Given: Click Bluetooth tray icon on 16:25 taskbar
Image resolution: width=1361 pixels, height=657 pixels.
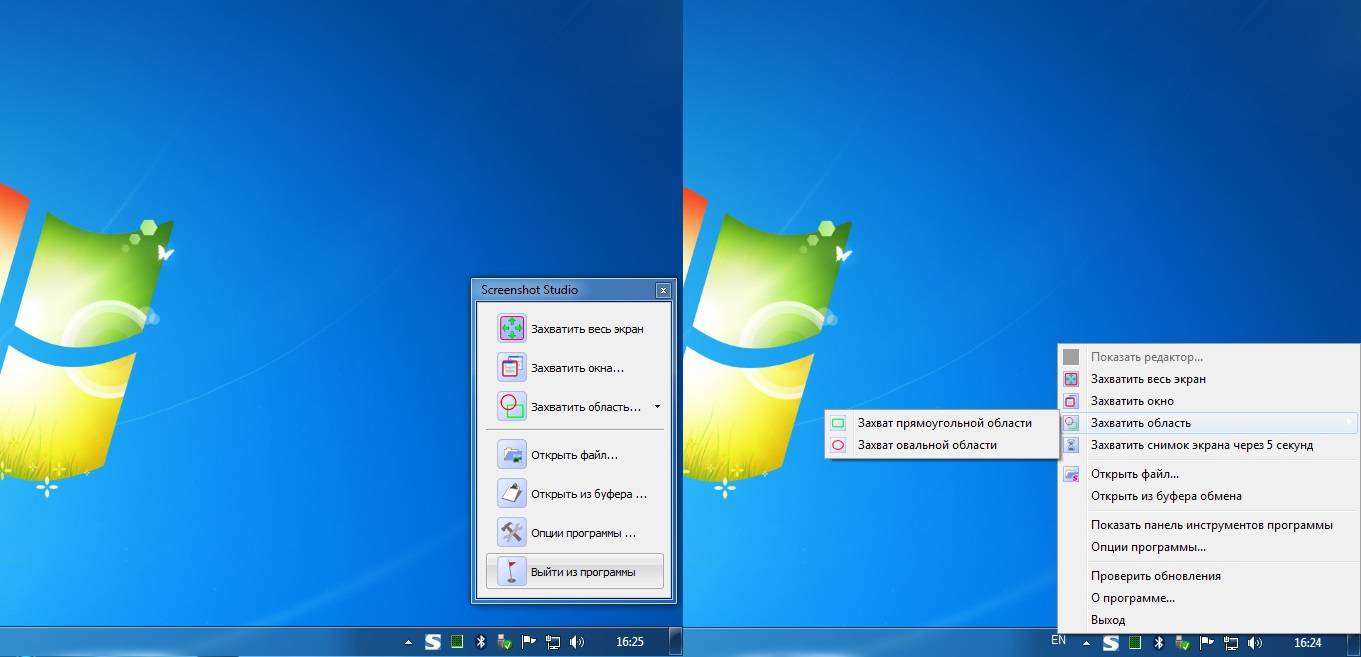Looking at the screenshot, I should click(x=480, y=642).
